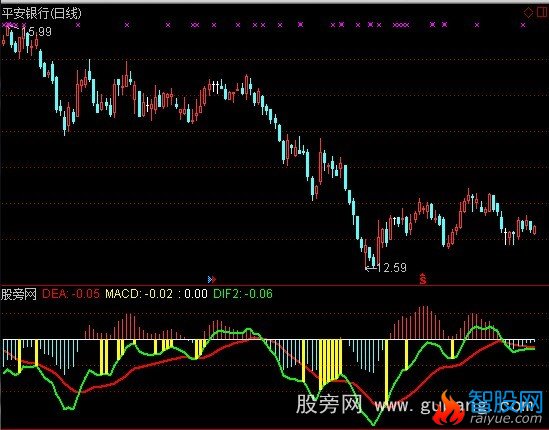This screenshot has width=549, height=430.
Task: Click the 平安银行(日线) chart title
Action: [x=42, y=13]
